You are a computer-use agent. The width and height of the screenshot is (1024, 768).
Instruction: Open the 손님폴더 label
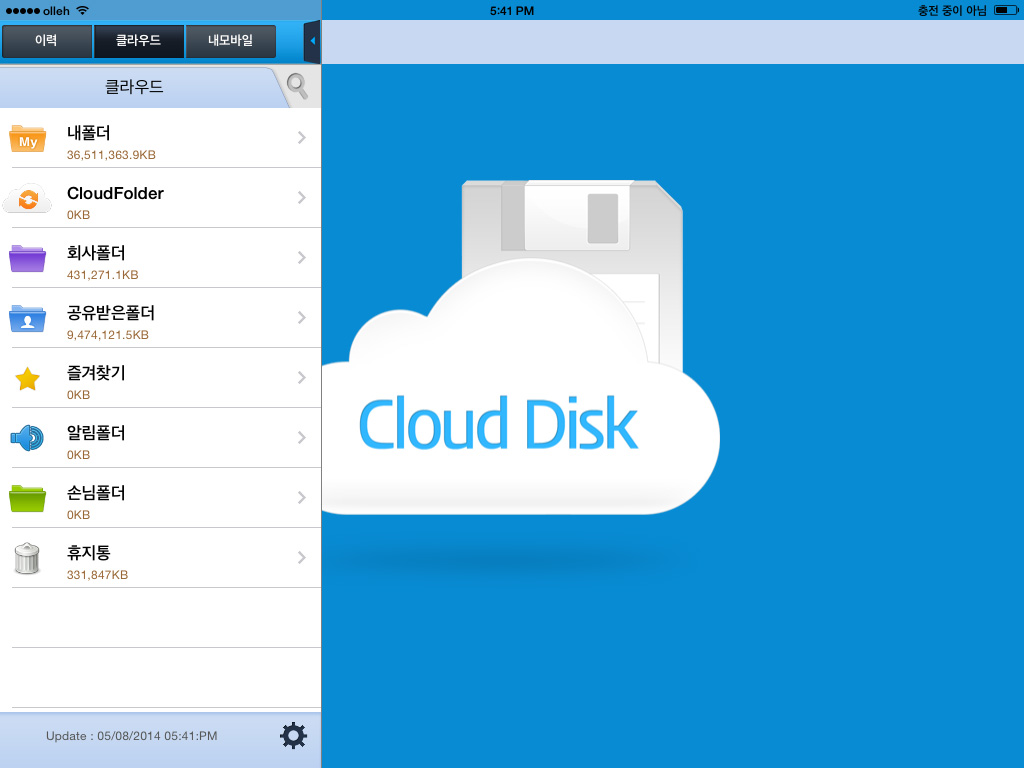[x=96, y=494]
